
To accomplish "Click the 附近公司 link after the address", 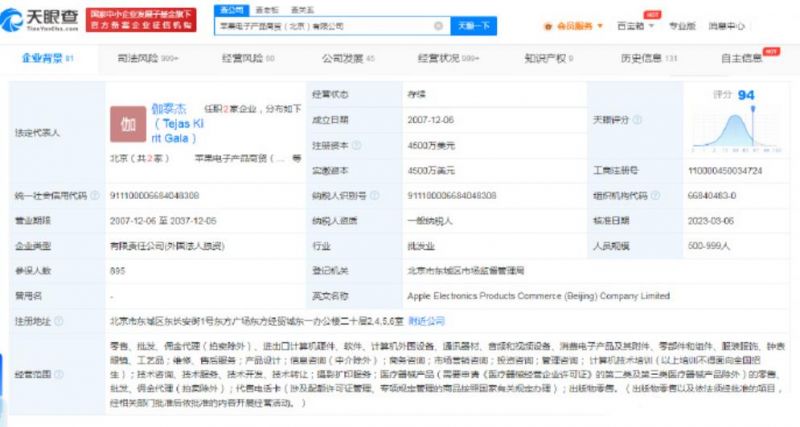I will pyautogui.click(x=427, y=321).
